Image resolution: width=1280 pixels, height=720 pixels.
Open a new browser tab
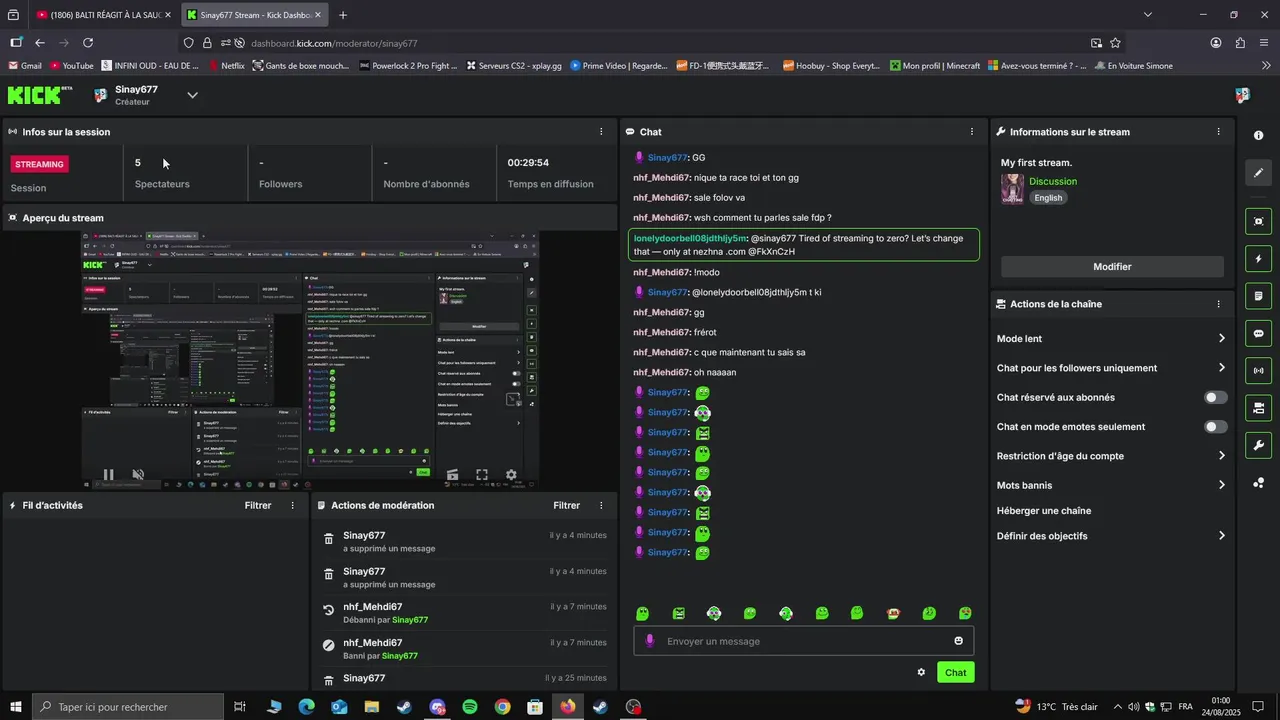pyautogui.click(x=343, y=15)
